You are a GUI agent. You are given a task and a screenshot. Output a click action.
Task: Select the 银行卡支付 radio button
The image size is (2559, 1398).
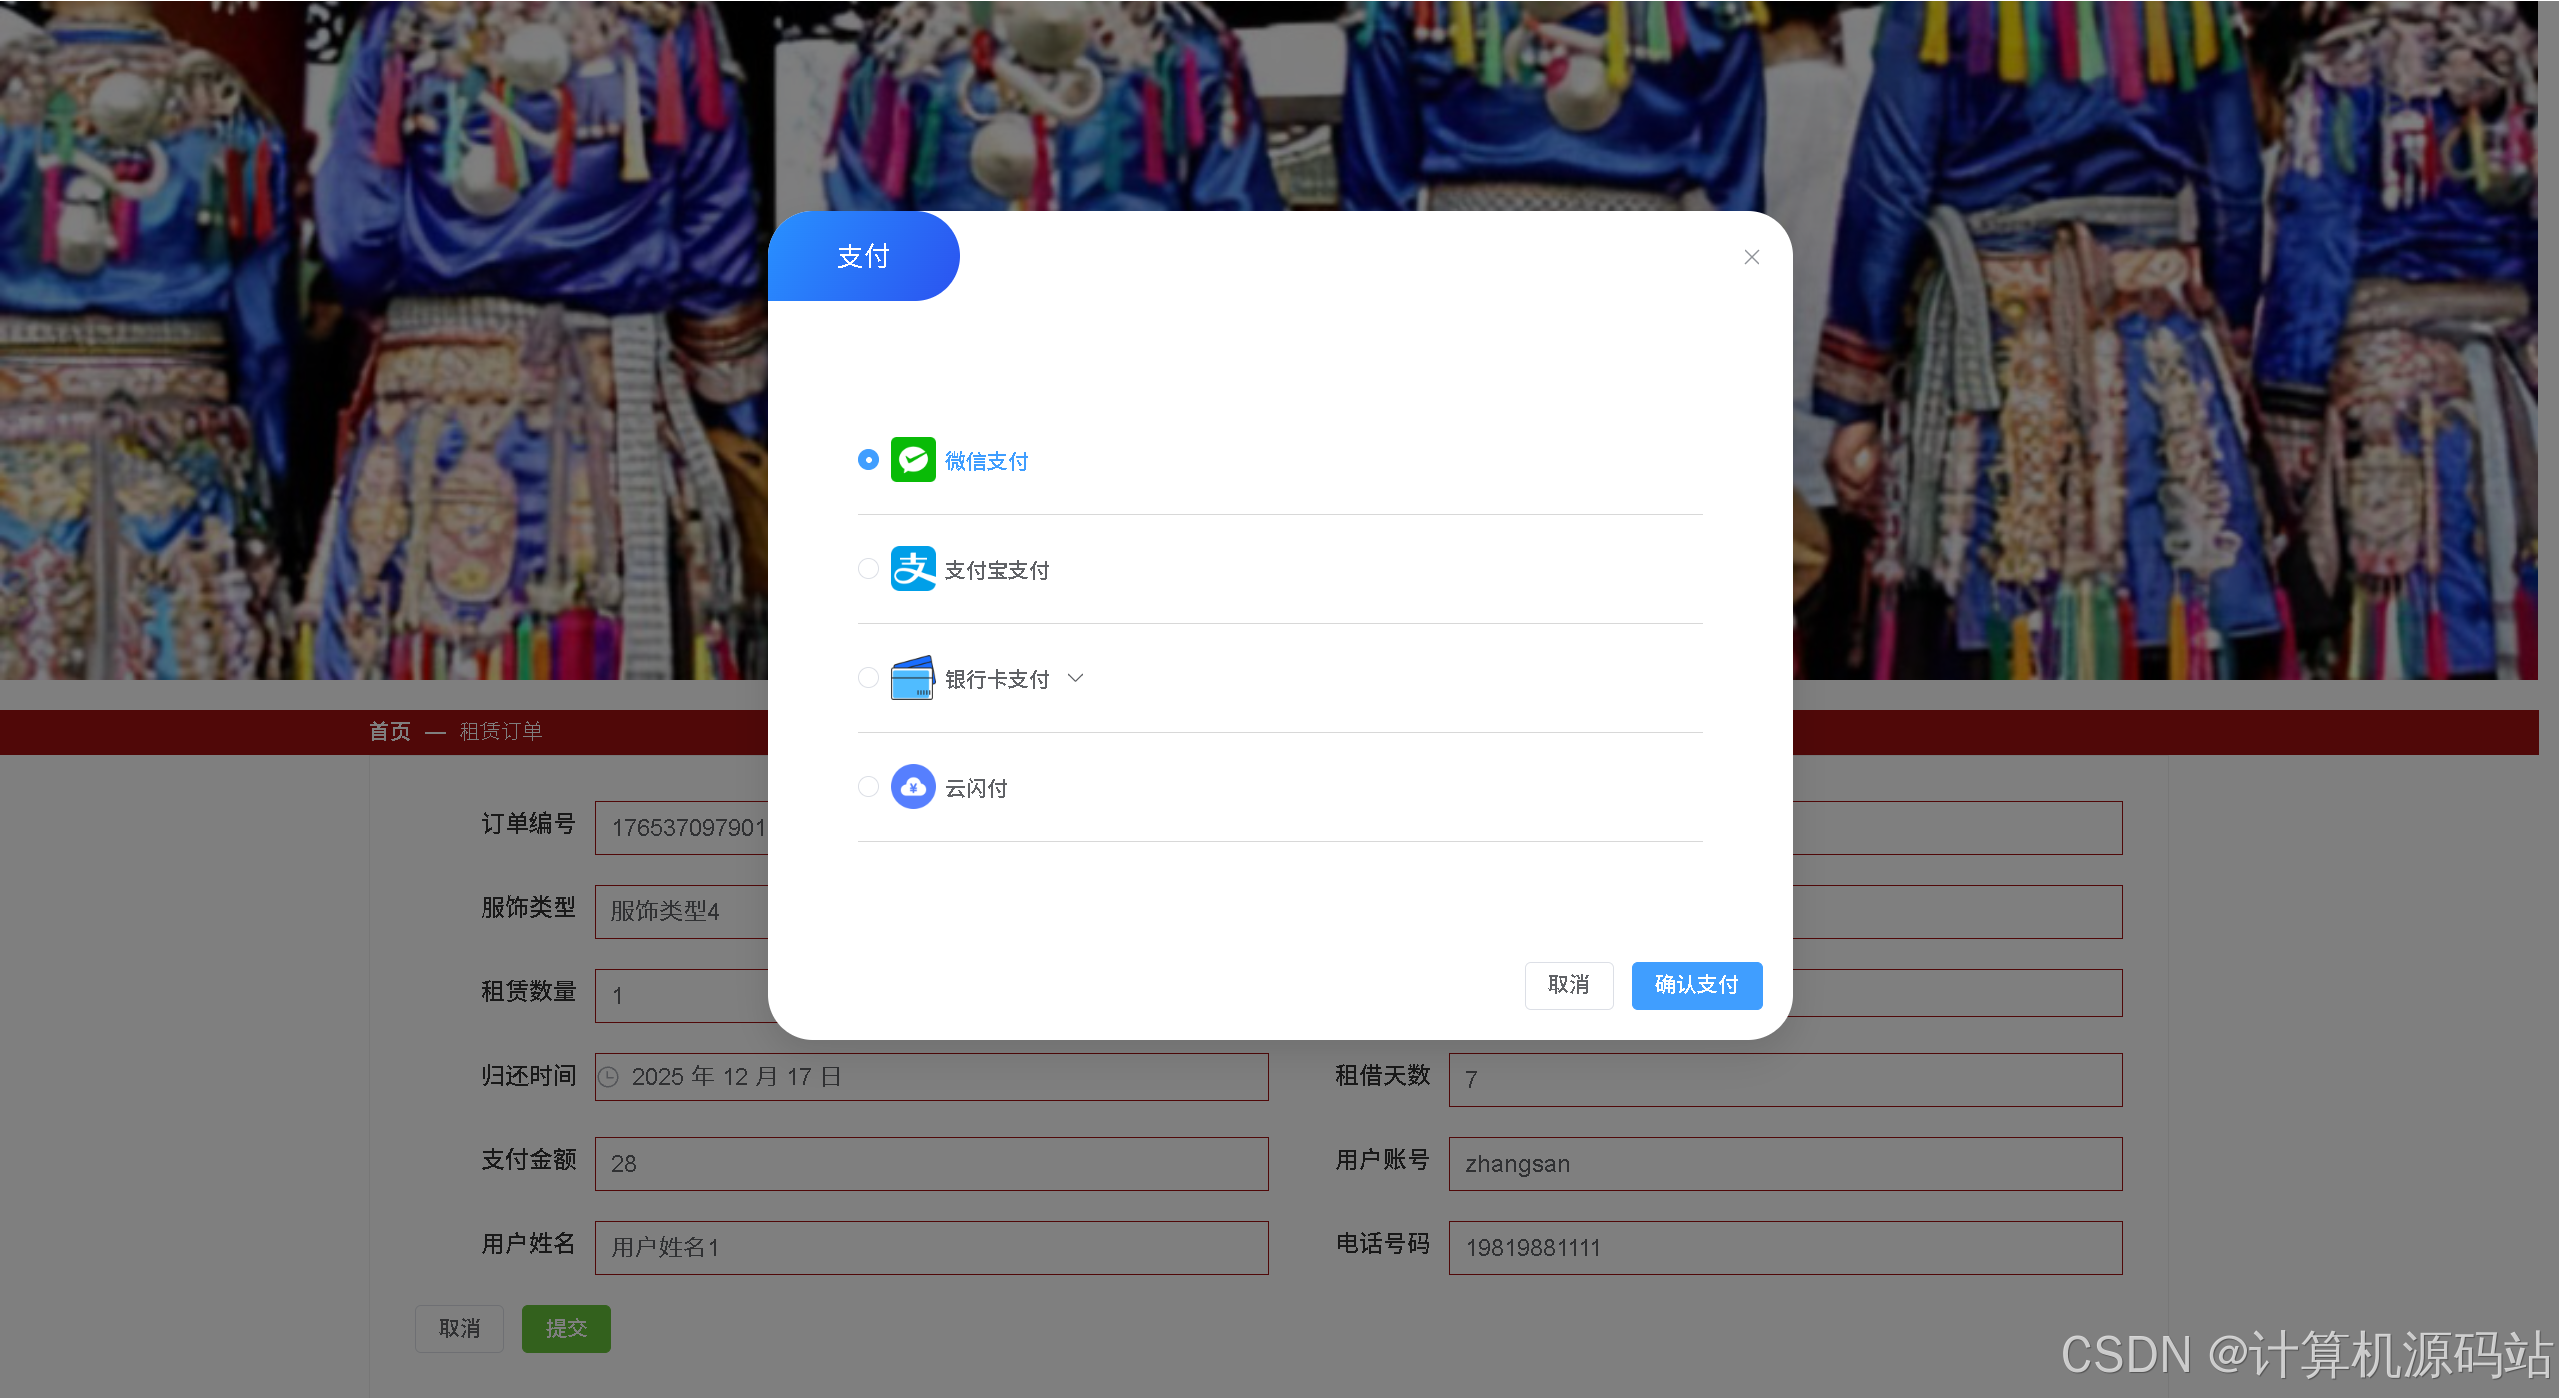click(868, 678)
